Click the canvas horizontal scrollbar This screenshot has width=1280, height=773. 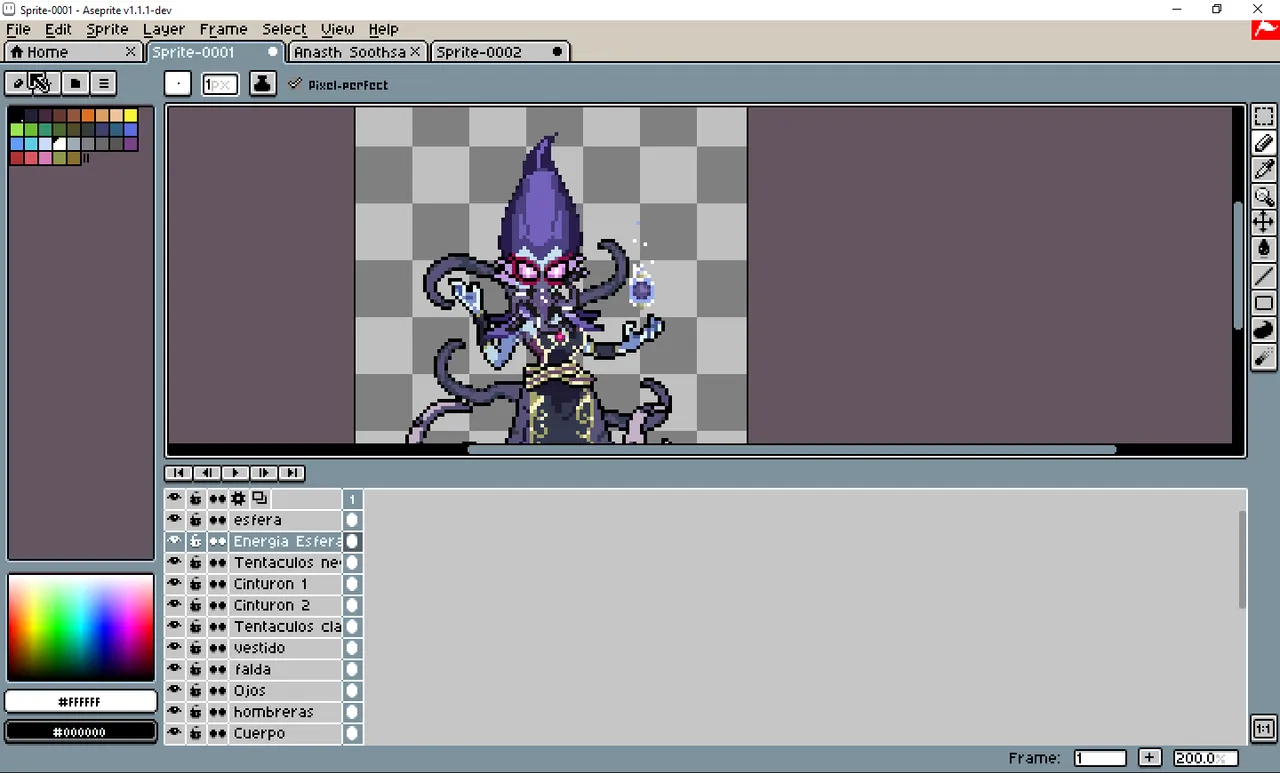(x=791, y=449)
